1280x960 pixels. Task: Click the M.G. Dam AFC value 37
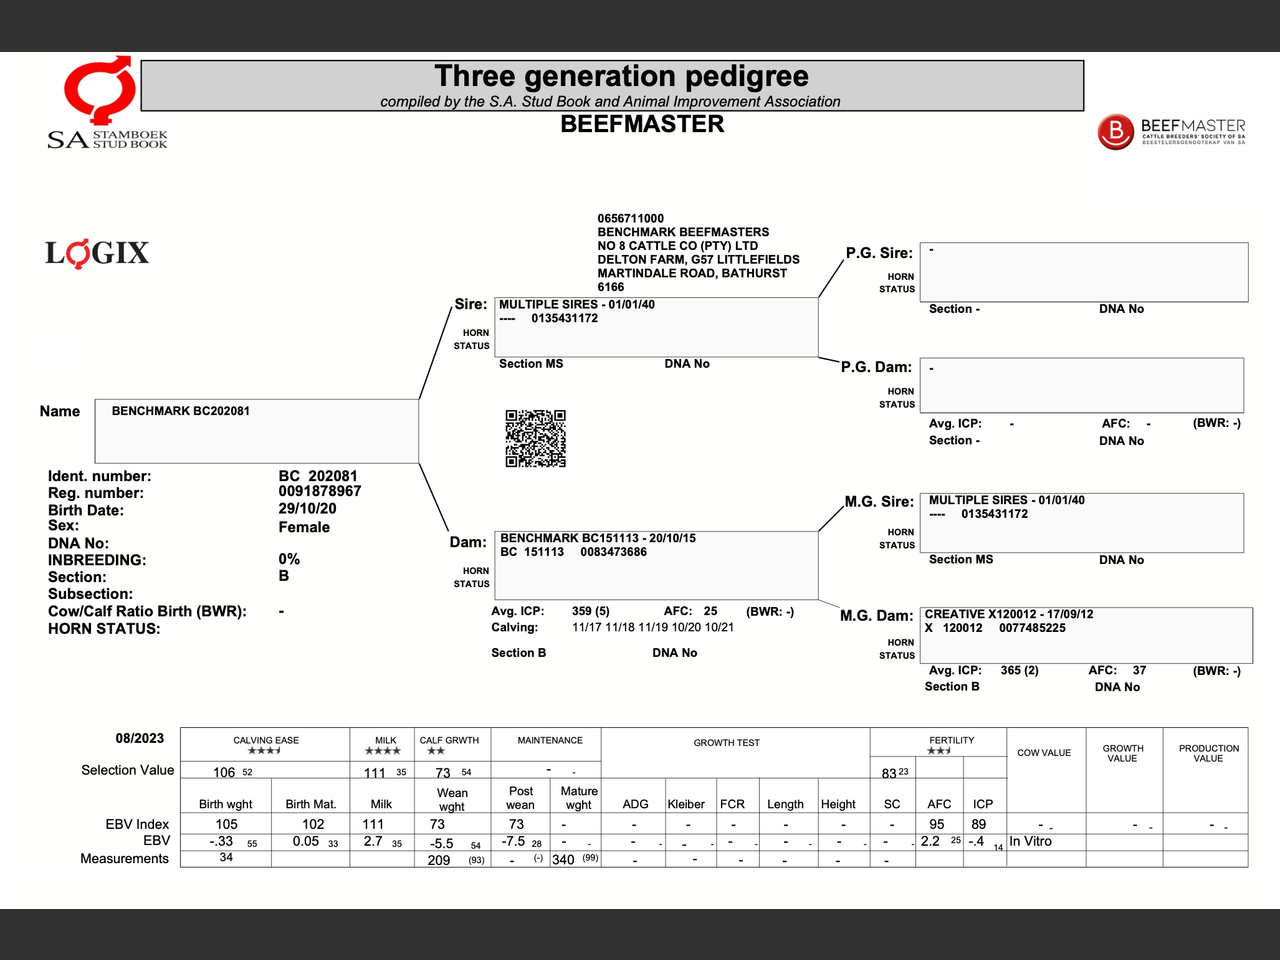pyautogui.click(x=1139, y=670)
